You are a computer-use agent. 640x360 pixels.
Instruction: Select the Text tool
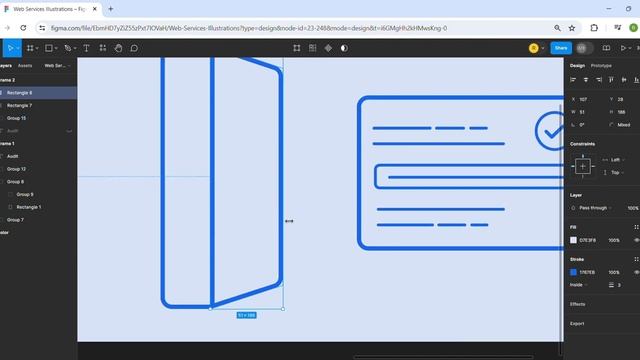click(x=86, y=48)
